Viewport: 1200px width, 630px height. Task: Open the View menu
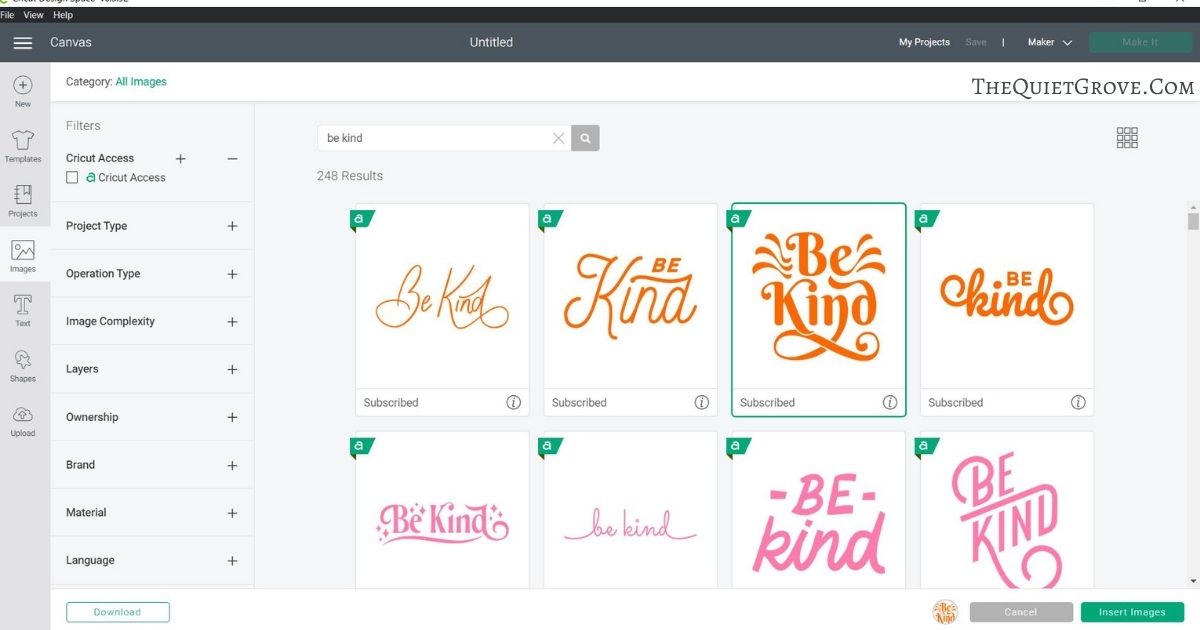pyautogui.click(x=33, y=15)
